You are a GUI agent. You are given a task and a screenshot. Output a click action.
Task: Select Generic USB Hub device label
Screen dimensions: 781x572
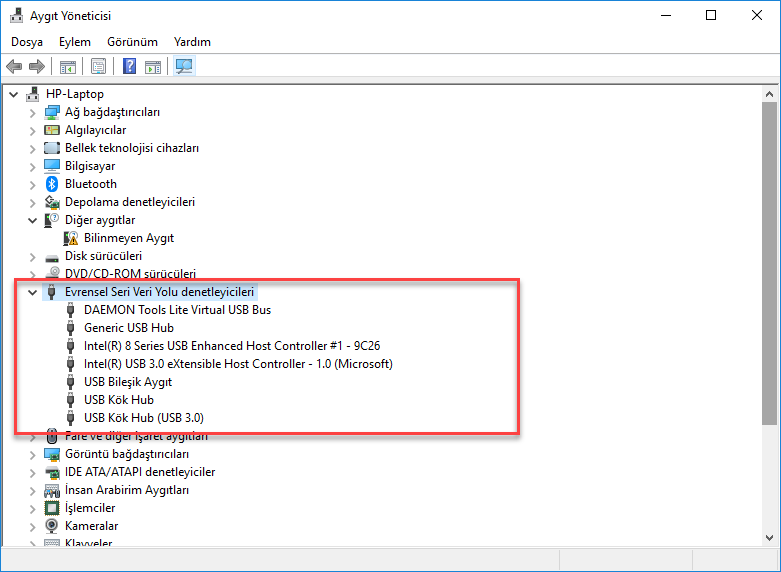coord(129,328)
